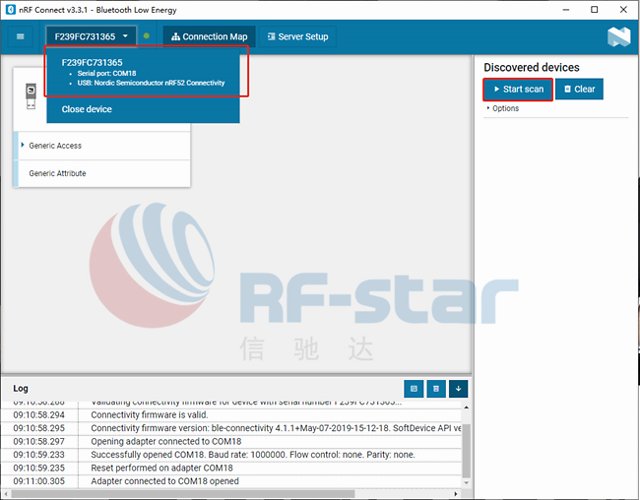Select the log entry 'Adapter connected to COM18 opened'
640x500 pixels.
tap(165, 481)
